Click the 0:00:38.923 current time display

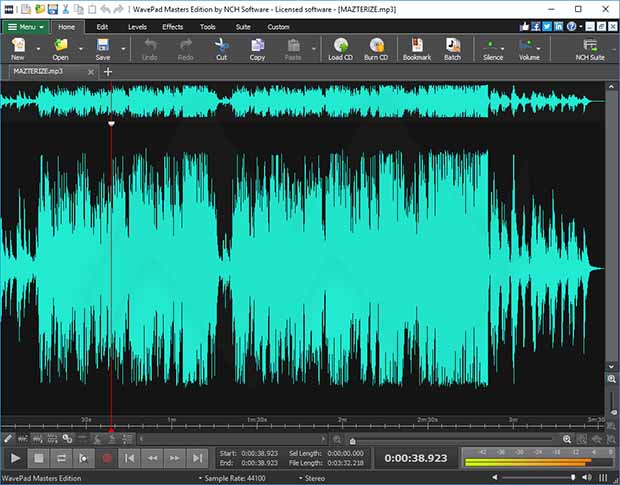click(x=416, y=458)
